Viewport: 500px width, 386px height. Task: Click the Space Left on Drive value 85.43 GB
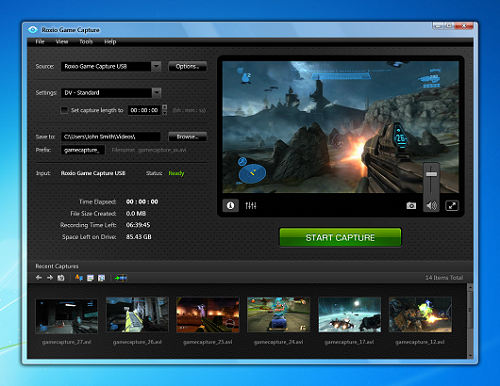[x=139, y=237]
